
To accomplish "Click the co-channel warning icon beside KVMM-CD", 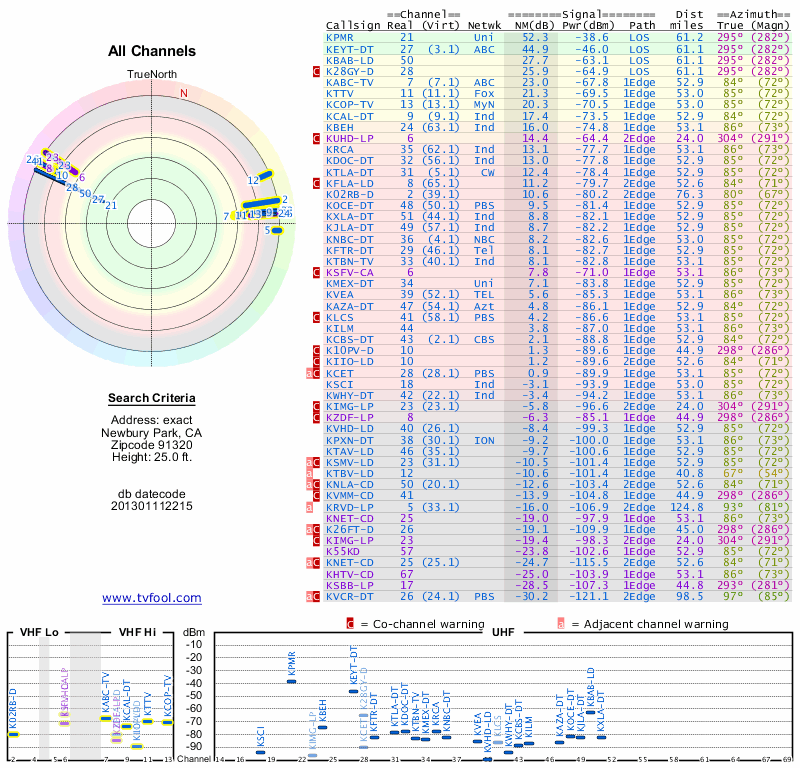I will [317, 496].
